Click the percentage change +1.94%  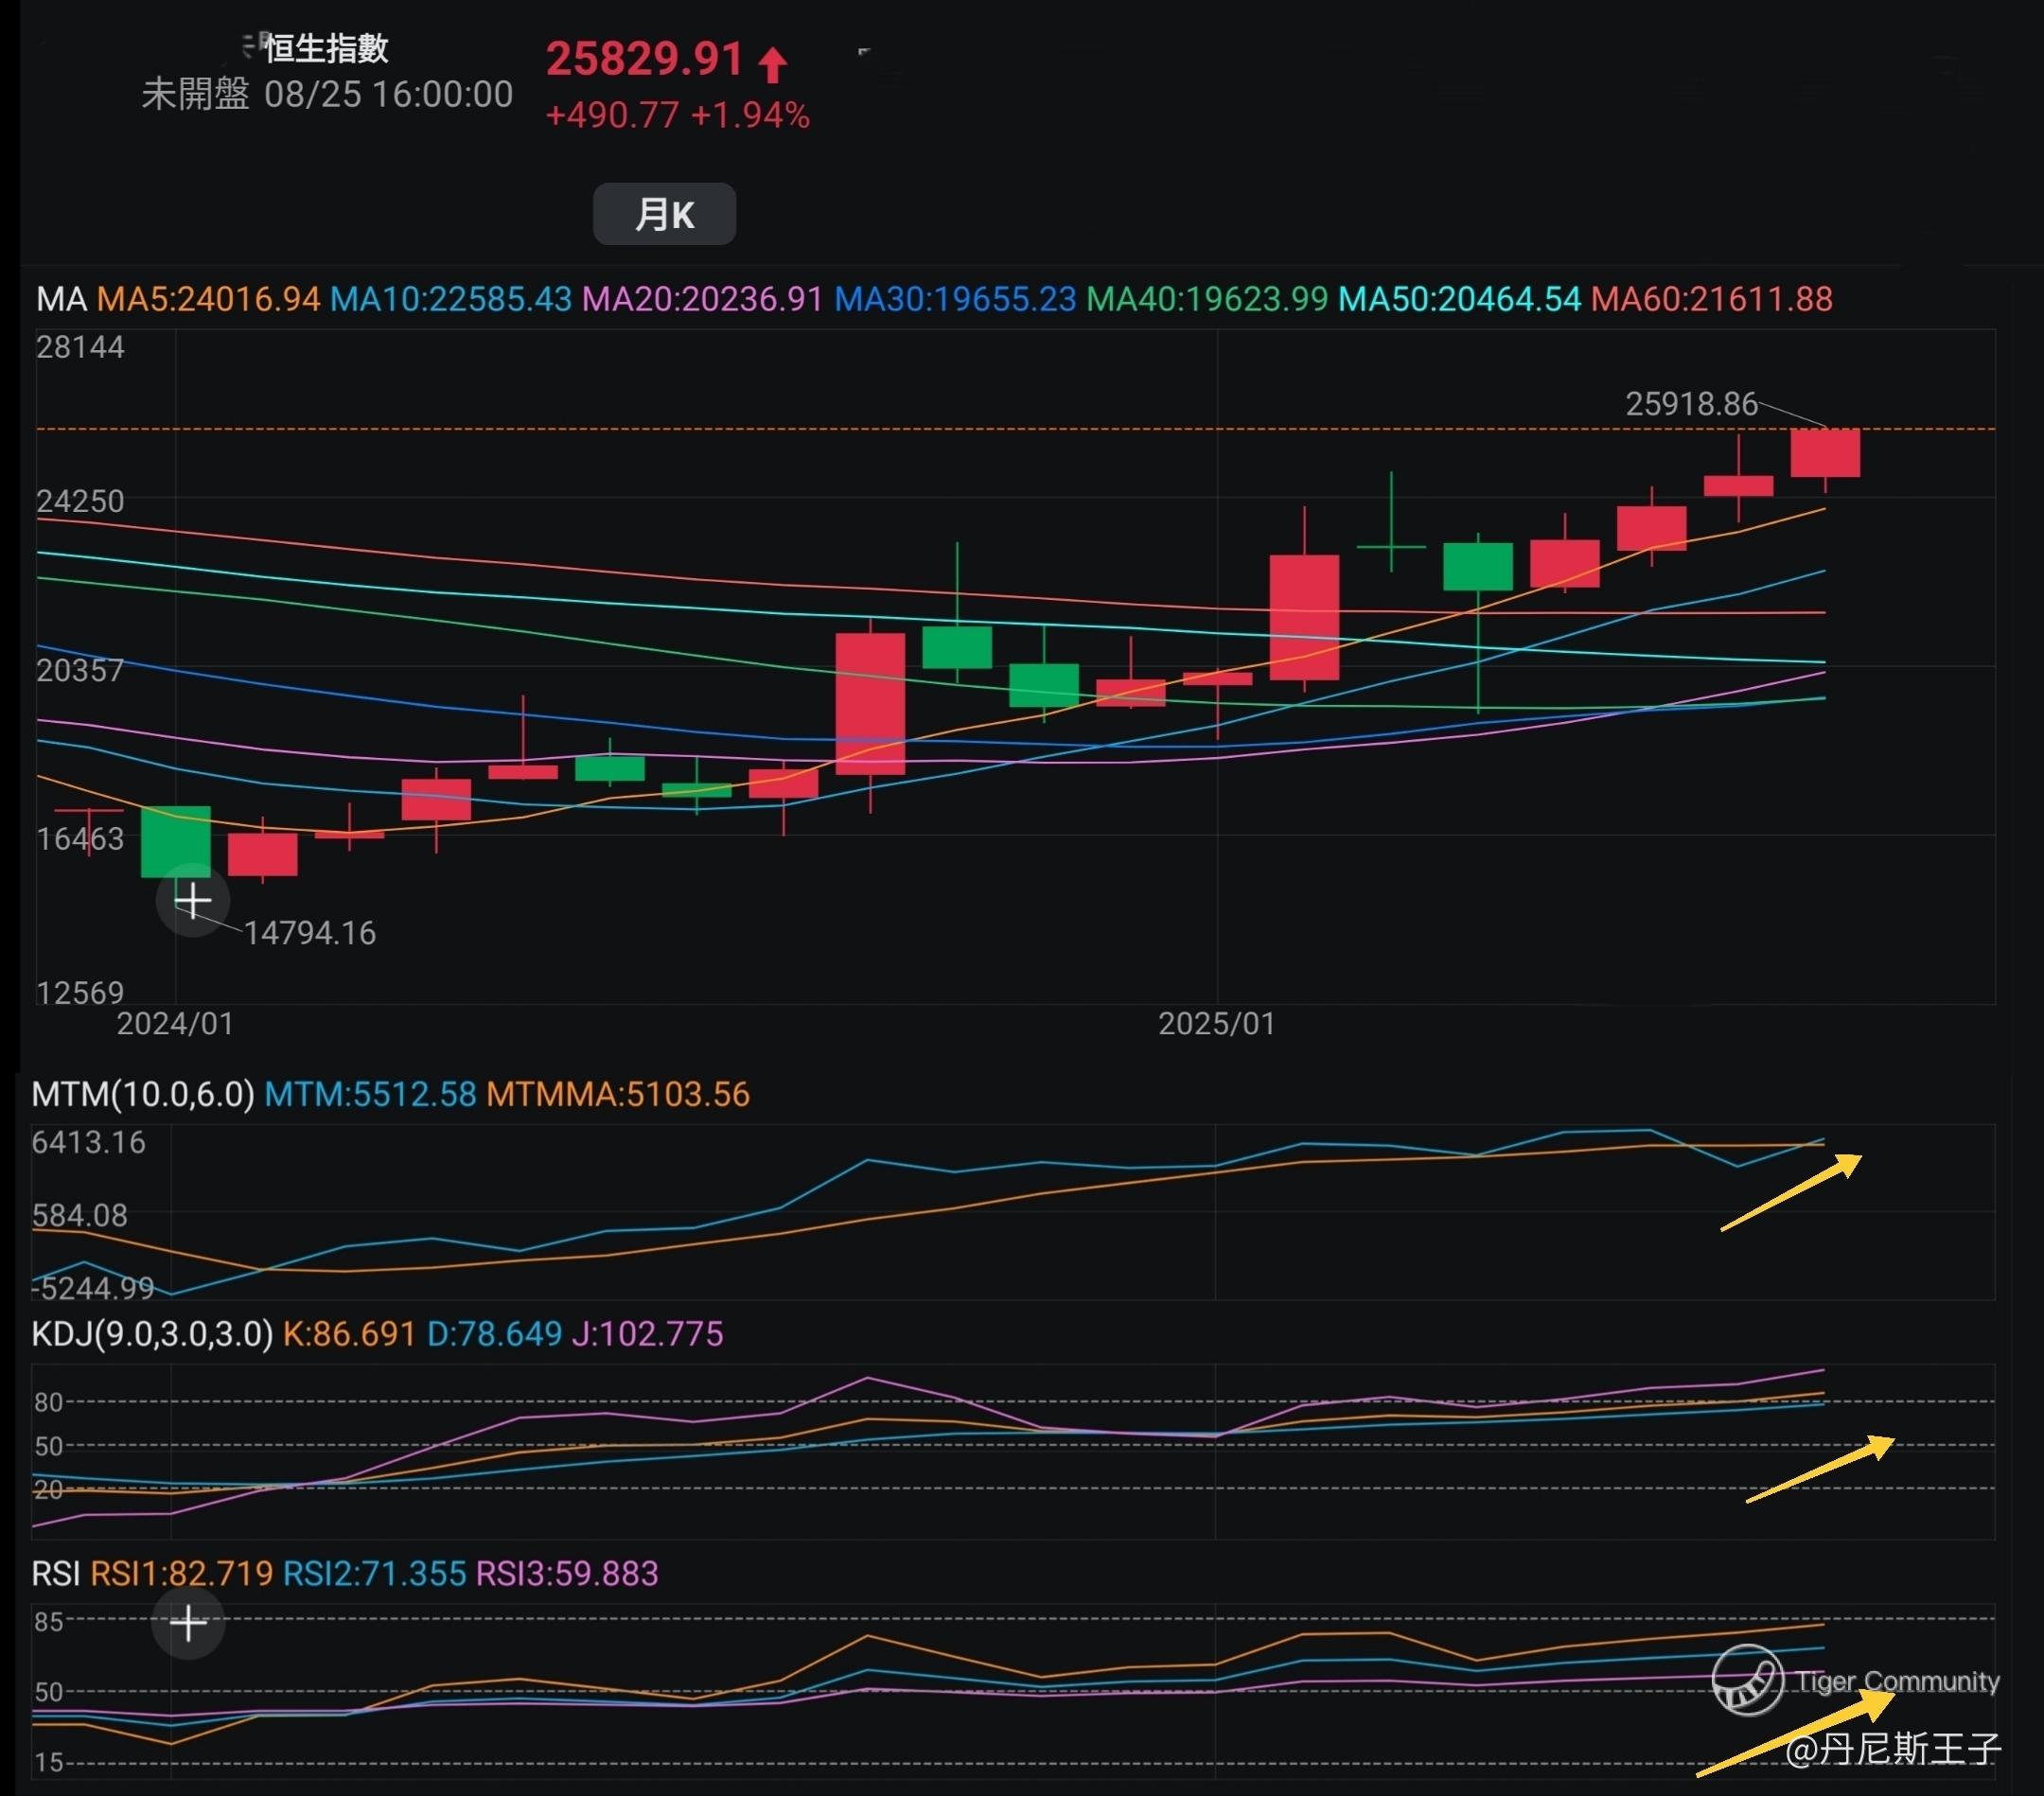click(x=750, y=115)
